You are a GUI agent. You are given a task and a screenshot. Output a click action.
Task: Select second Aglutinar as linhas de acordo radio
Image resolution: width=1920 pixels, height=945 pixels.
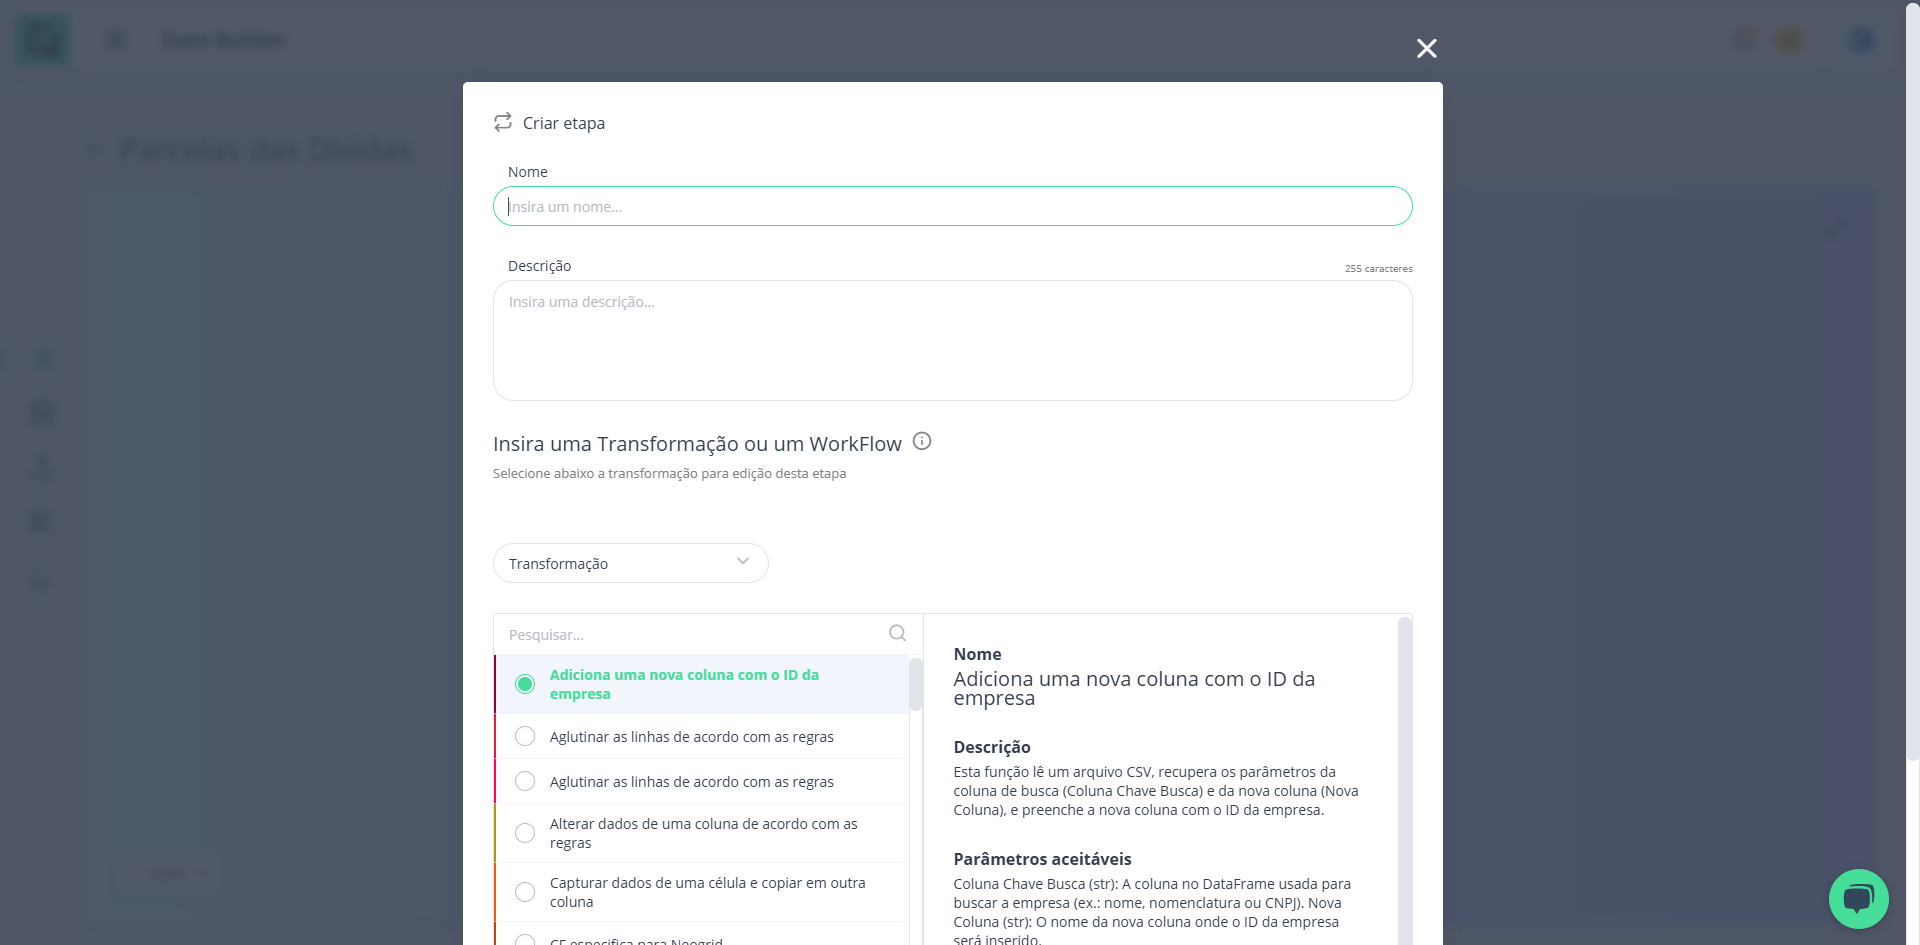pyautogui.click(x=525, y=781)
